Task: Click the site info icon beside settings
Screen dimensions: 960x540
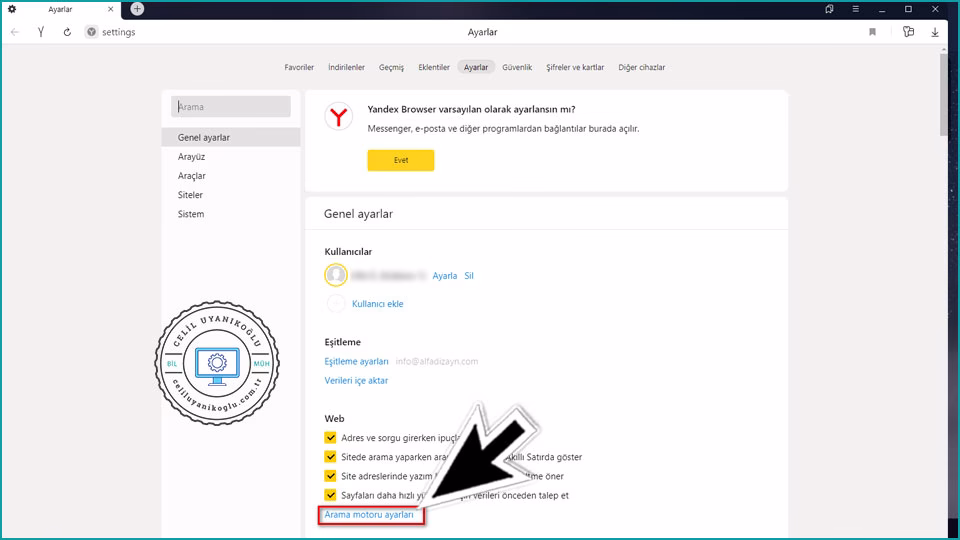Action: (91, 32)
